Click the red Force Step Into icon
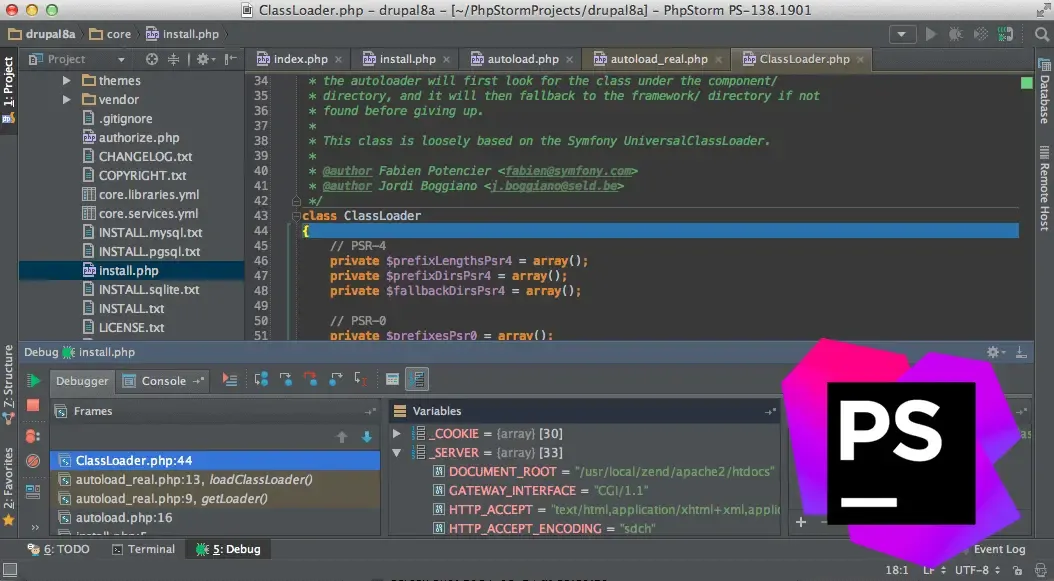The height and width of the screenshot is (581, 1054). tap(310, 379)
